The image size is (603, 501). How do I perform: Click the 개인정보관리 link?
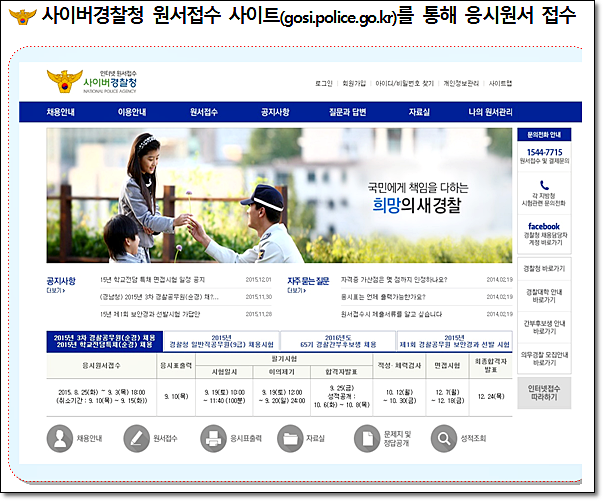[x=461, y=83]
